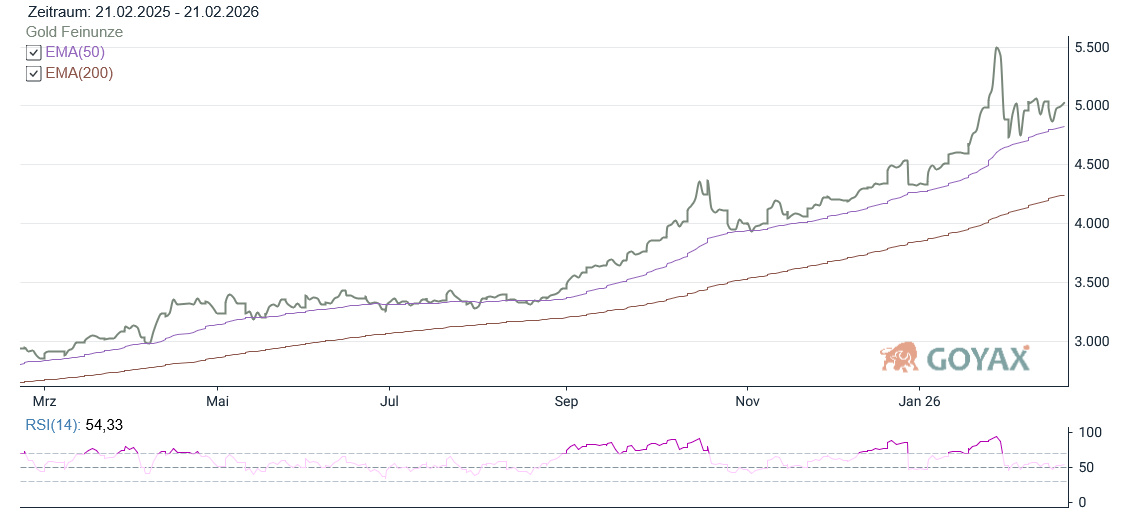The height and width of the screenshot is (513, 1140).
Task: Select the EMA(200) legend label
Action: click(79, 72)
